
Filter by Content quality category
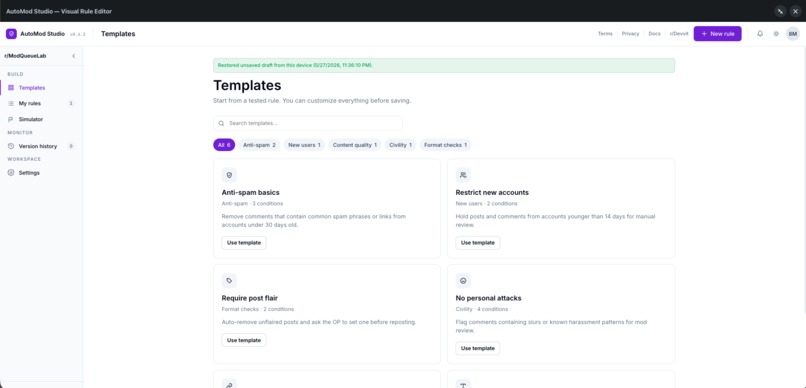pos(355,145)
